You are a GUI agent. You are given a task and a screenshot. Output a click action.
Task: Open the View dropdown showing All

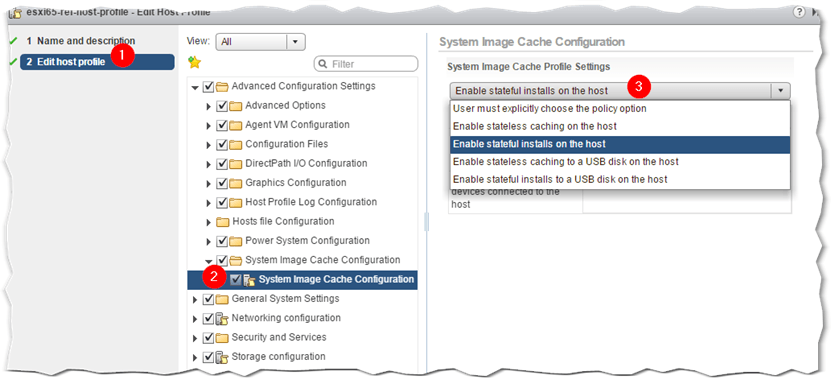tap(261, 42)
